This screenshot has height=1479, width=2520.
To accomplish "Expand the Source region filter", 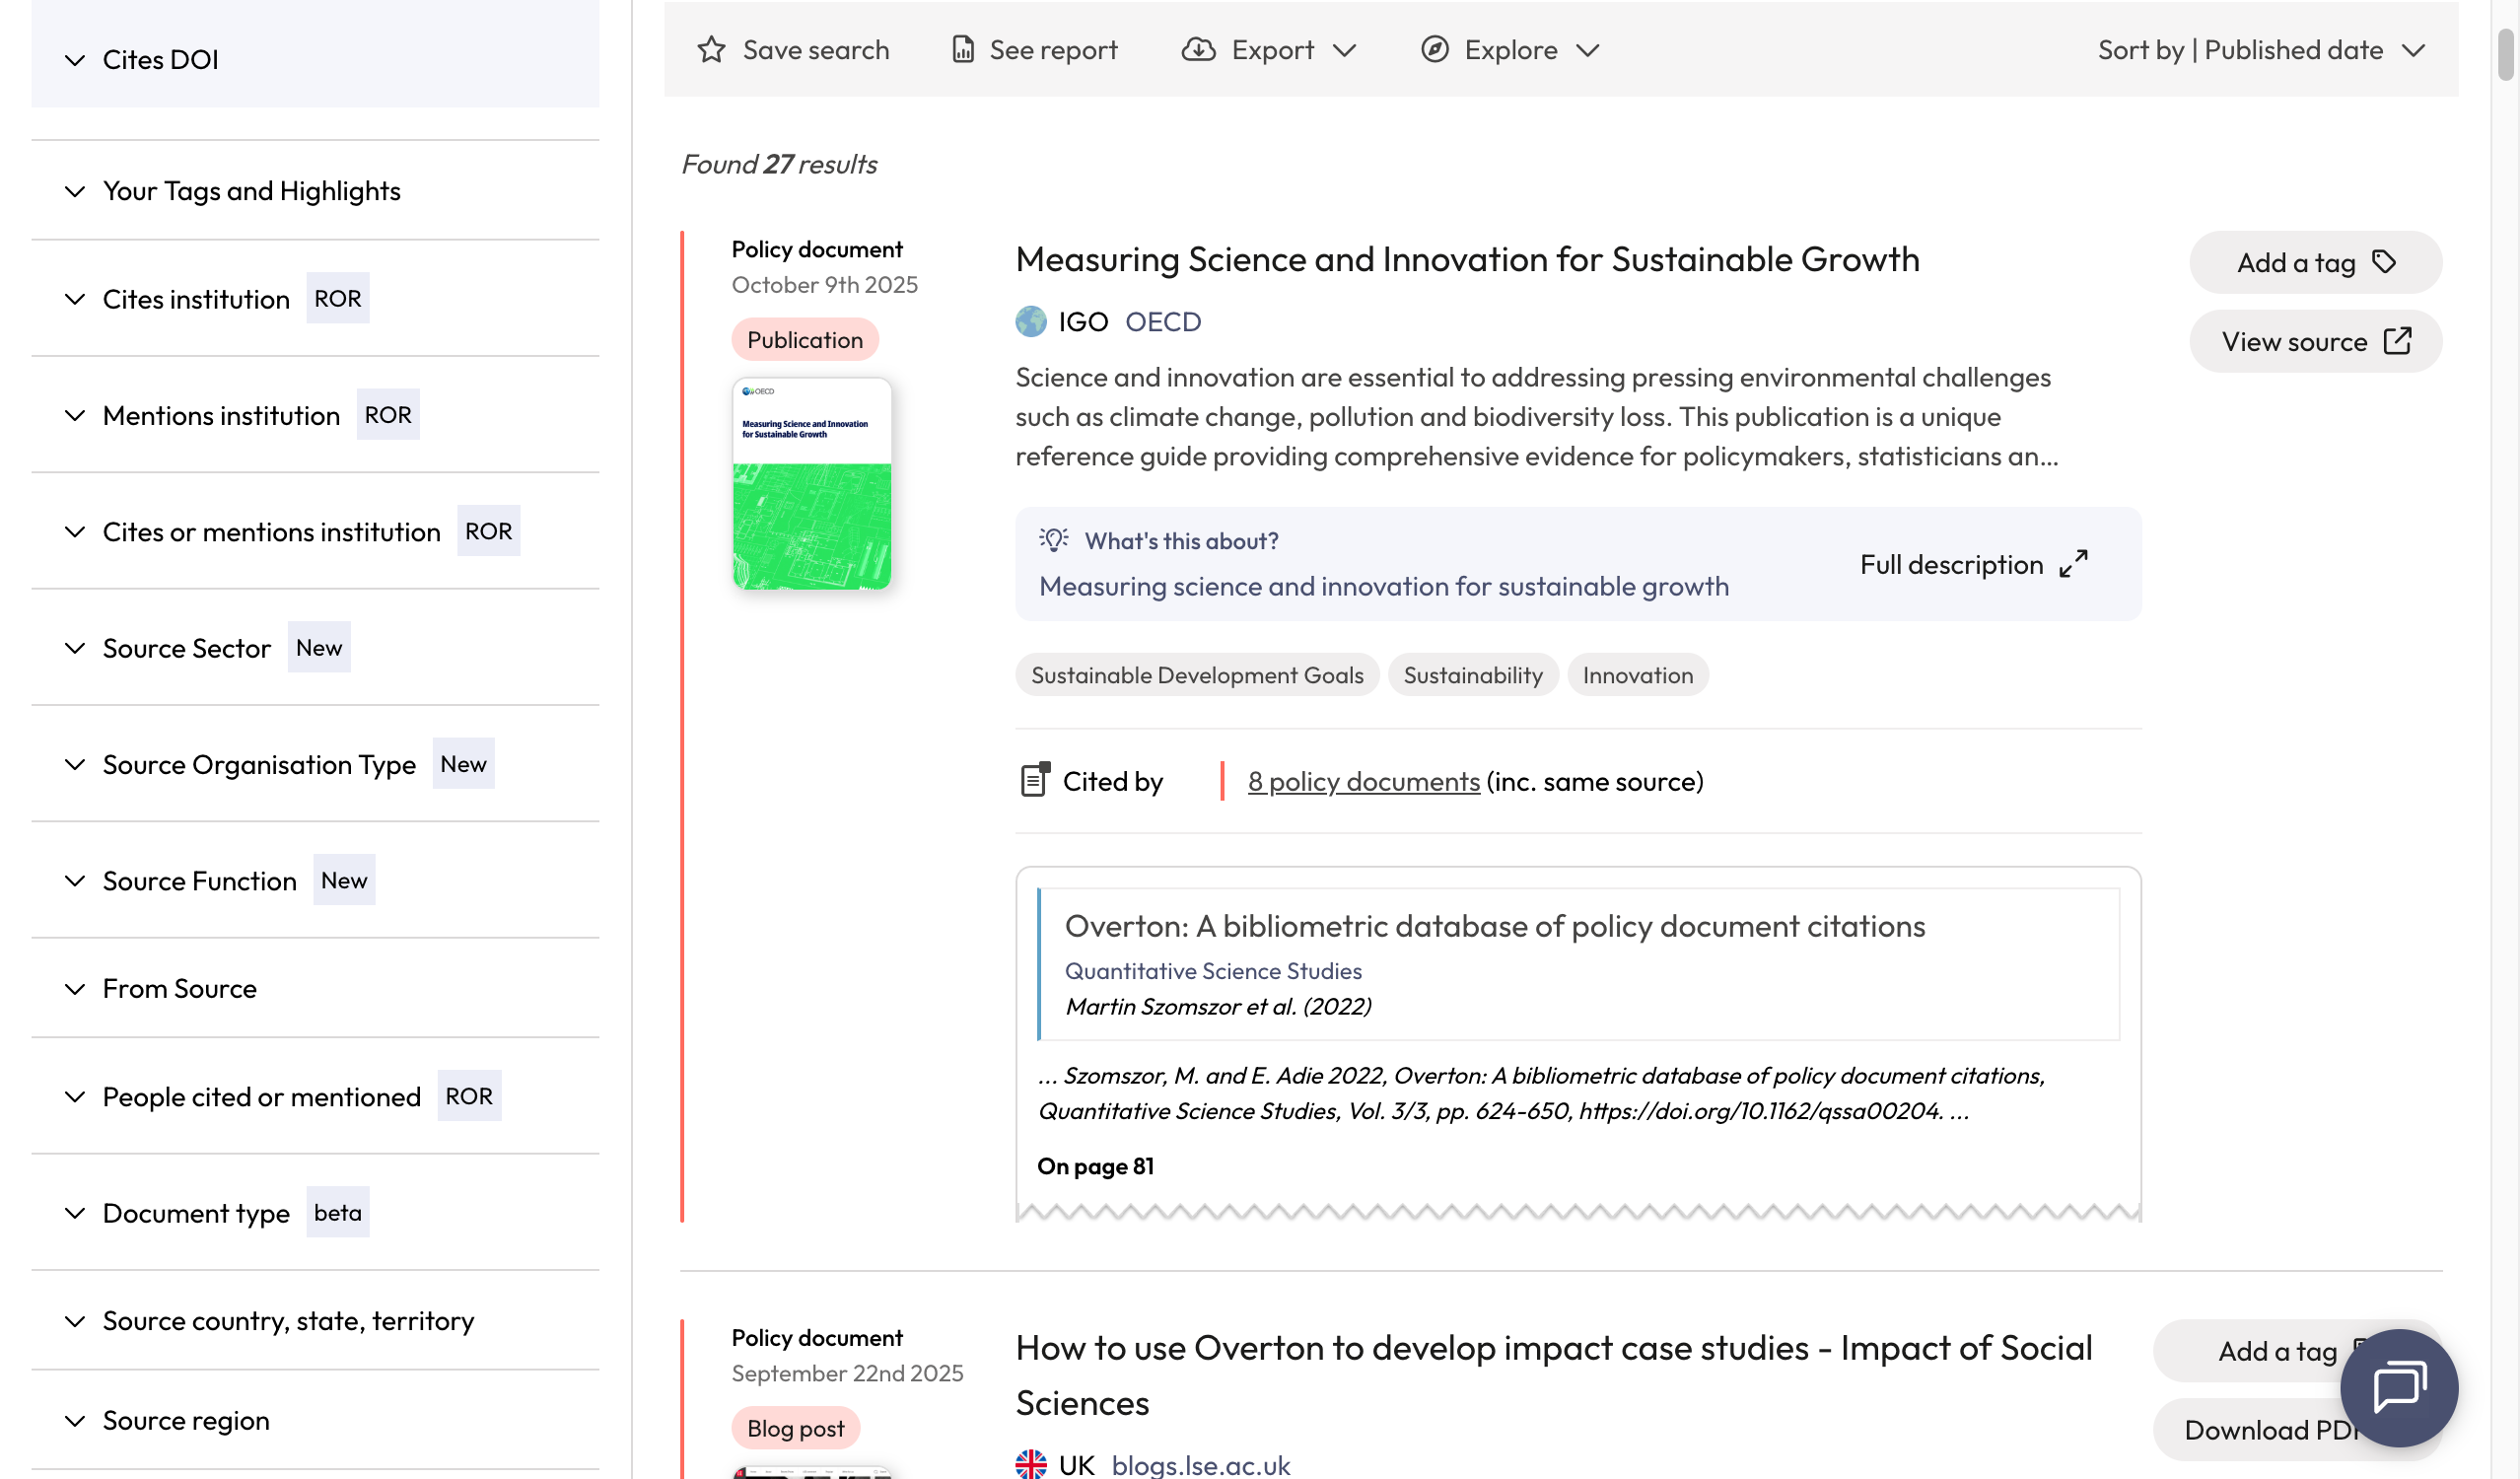I will tap(315, 1420).
